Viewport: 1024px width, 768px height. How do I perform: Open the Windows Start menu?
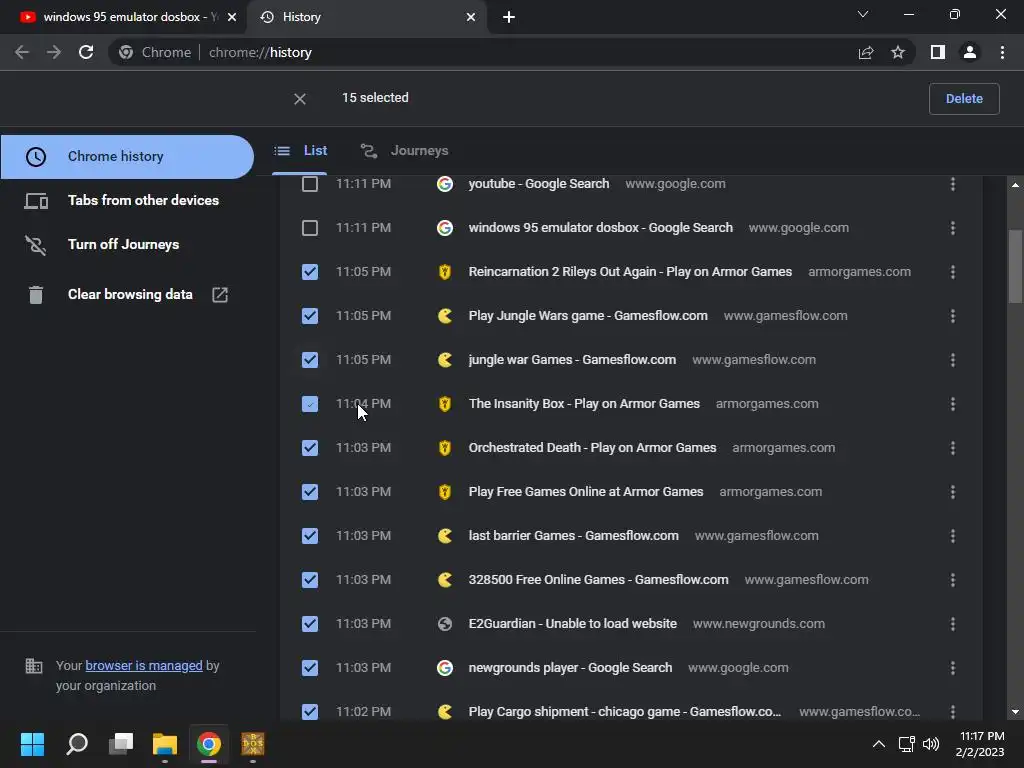(x=33, y=744)
